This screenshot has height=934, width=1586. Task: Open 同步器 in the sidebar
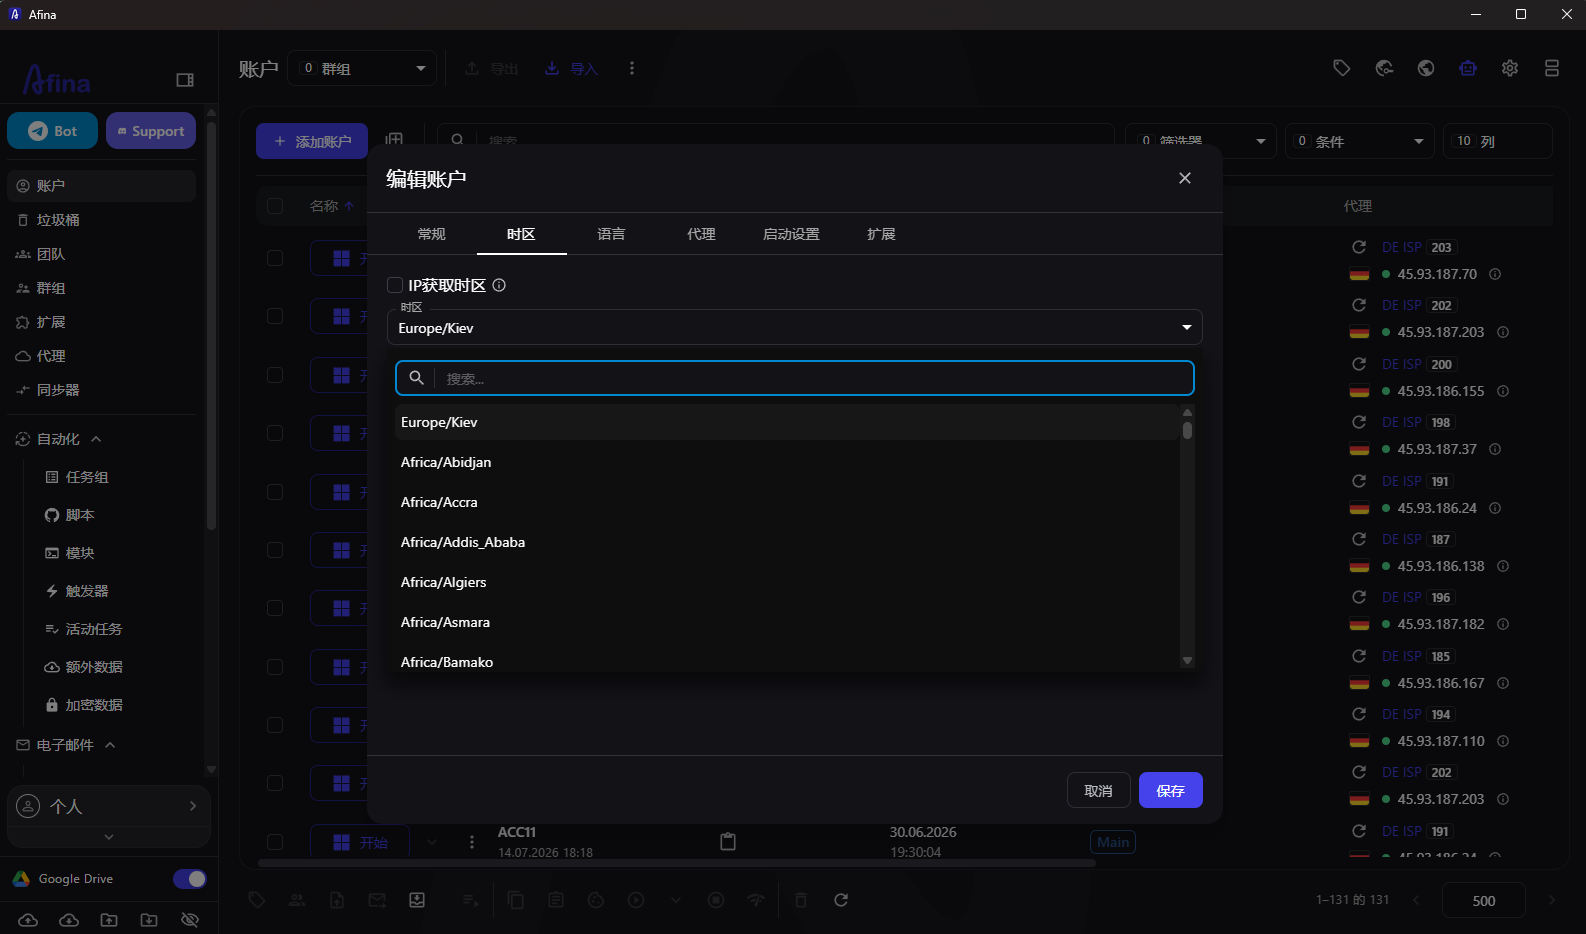101,390
